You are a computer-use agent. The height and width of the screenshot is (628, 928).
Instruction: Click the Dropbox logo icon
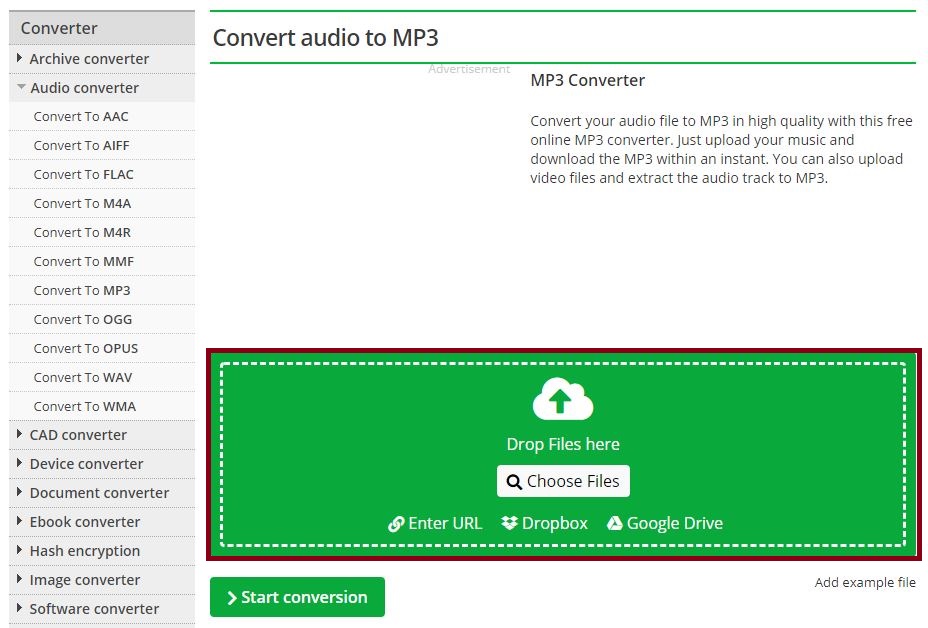(509, 523)
